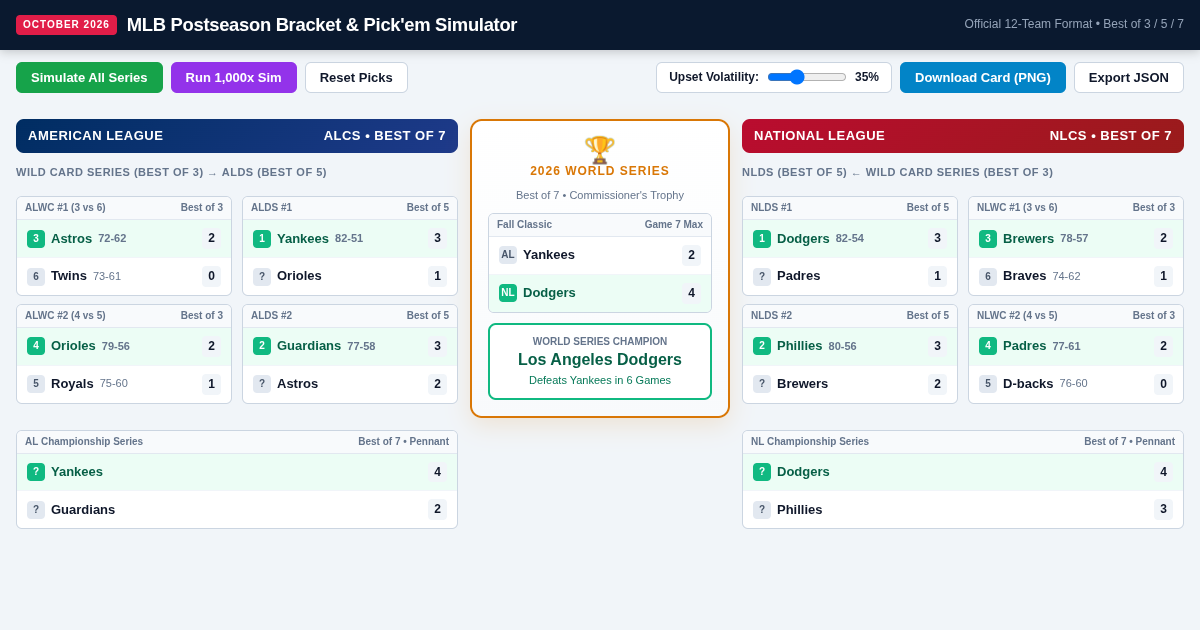
Task: Click the AL badge next to Yankees in Fall Classic
Action: tap(508, 255)
